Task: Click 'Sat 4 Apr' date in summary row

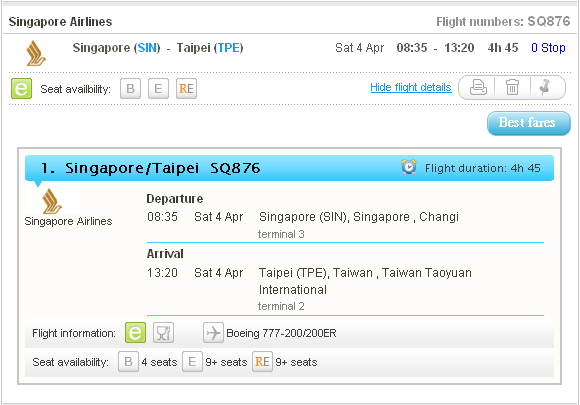Action: (360, 48)
